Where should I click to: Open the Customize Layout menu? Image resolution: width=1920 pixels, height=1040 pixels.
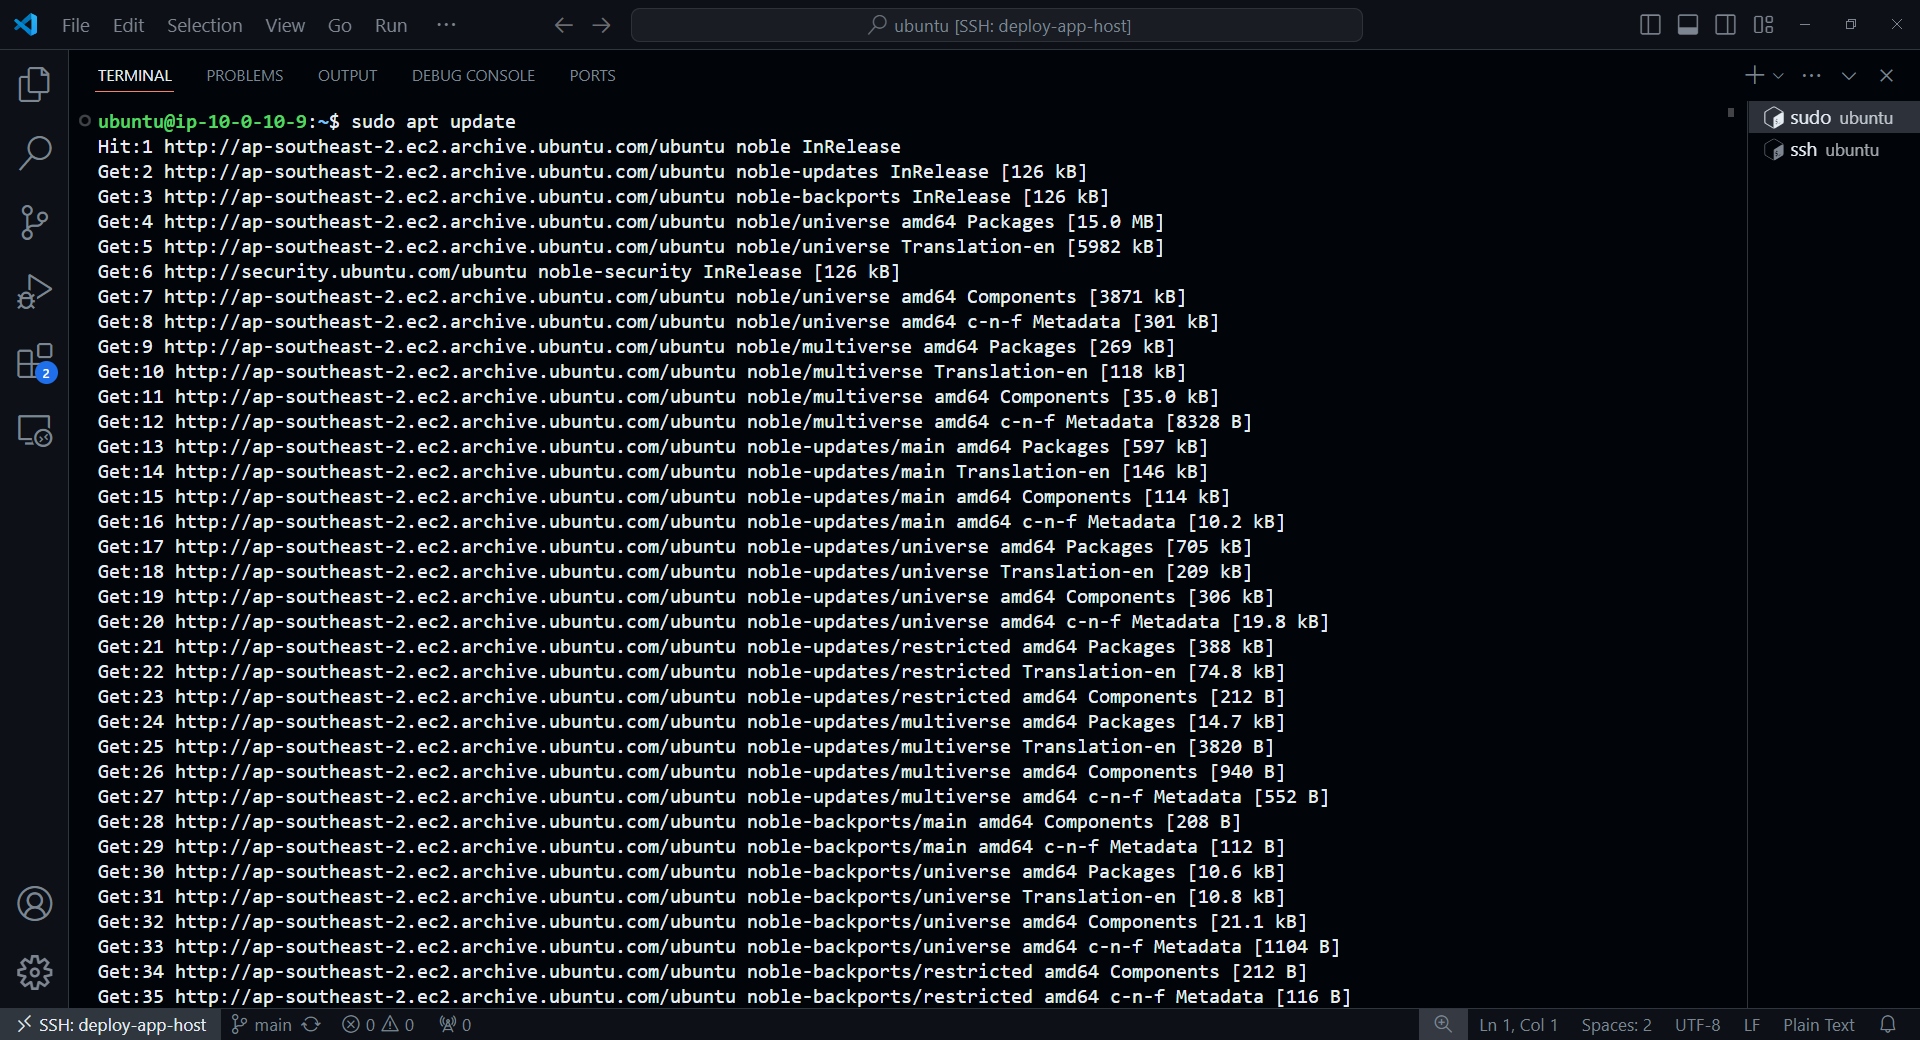[x=1763, y=25]
